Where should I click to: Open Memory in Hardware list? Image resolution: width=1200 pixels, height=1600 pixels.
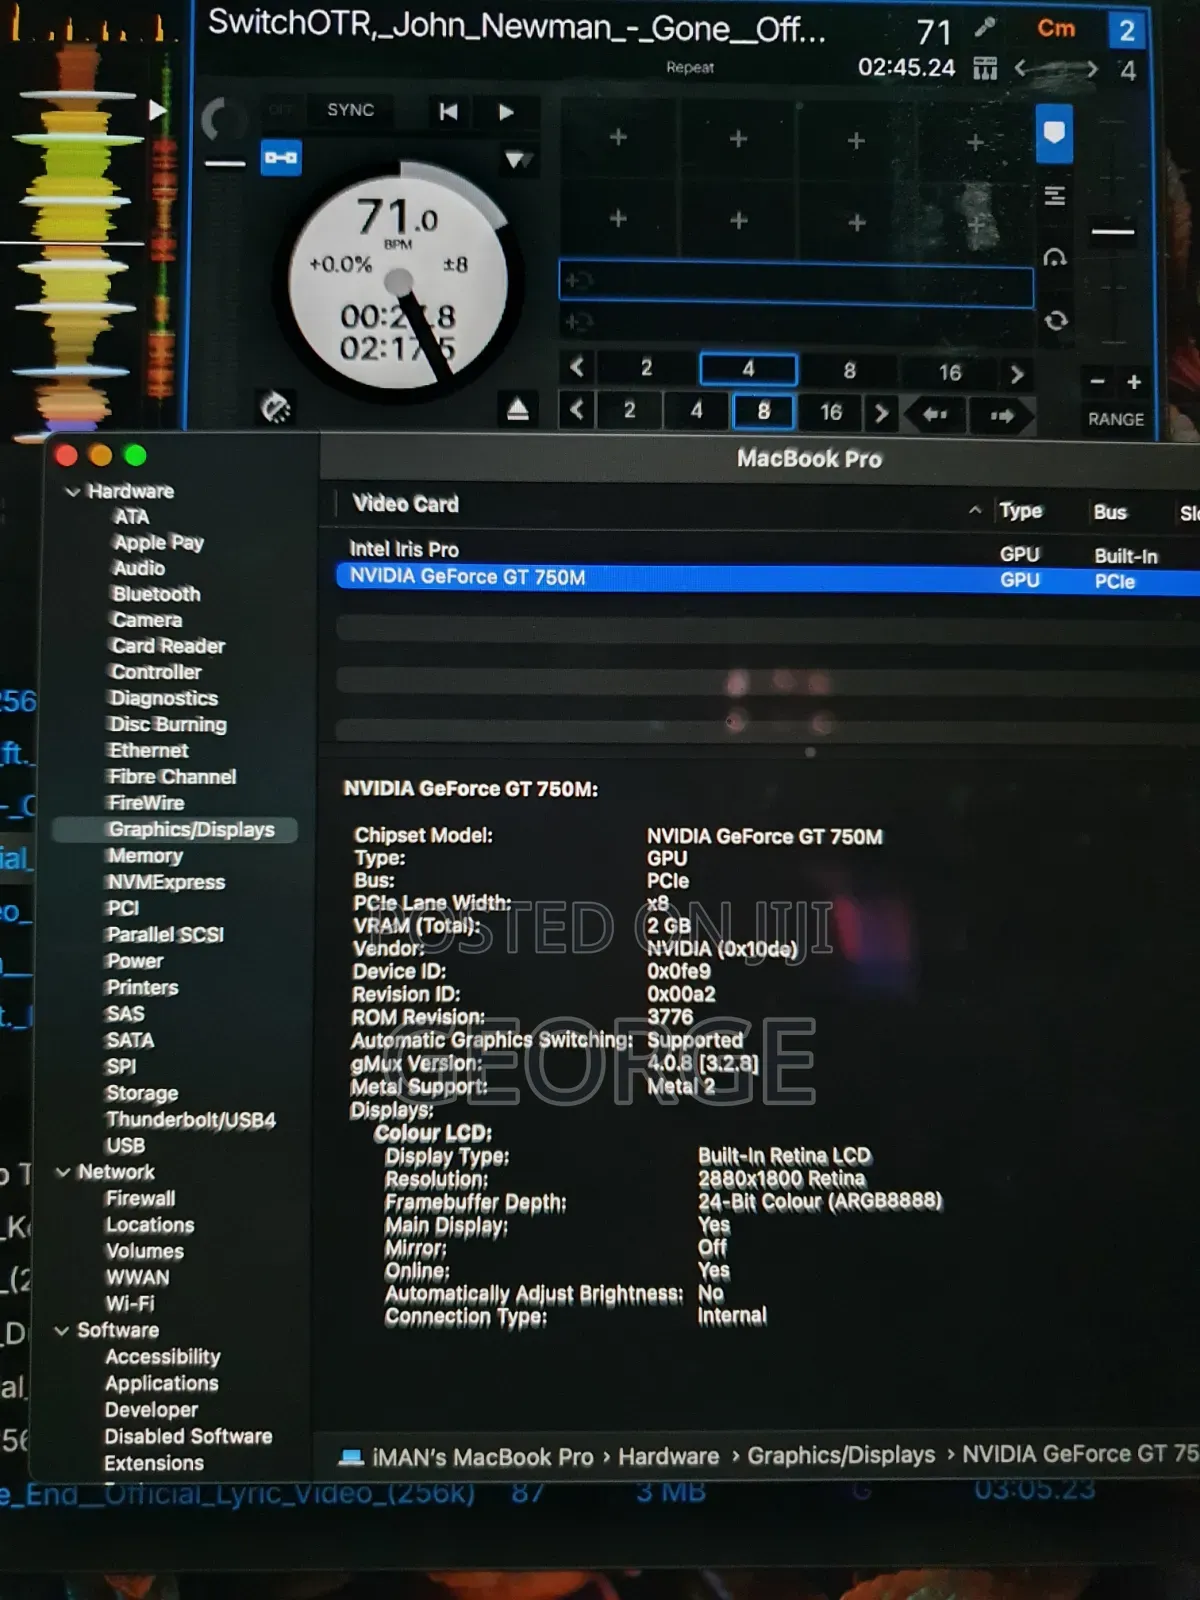(145, 856)
